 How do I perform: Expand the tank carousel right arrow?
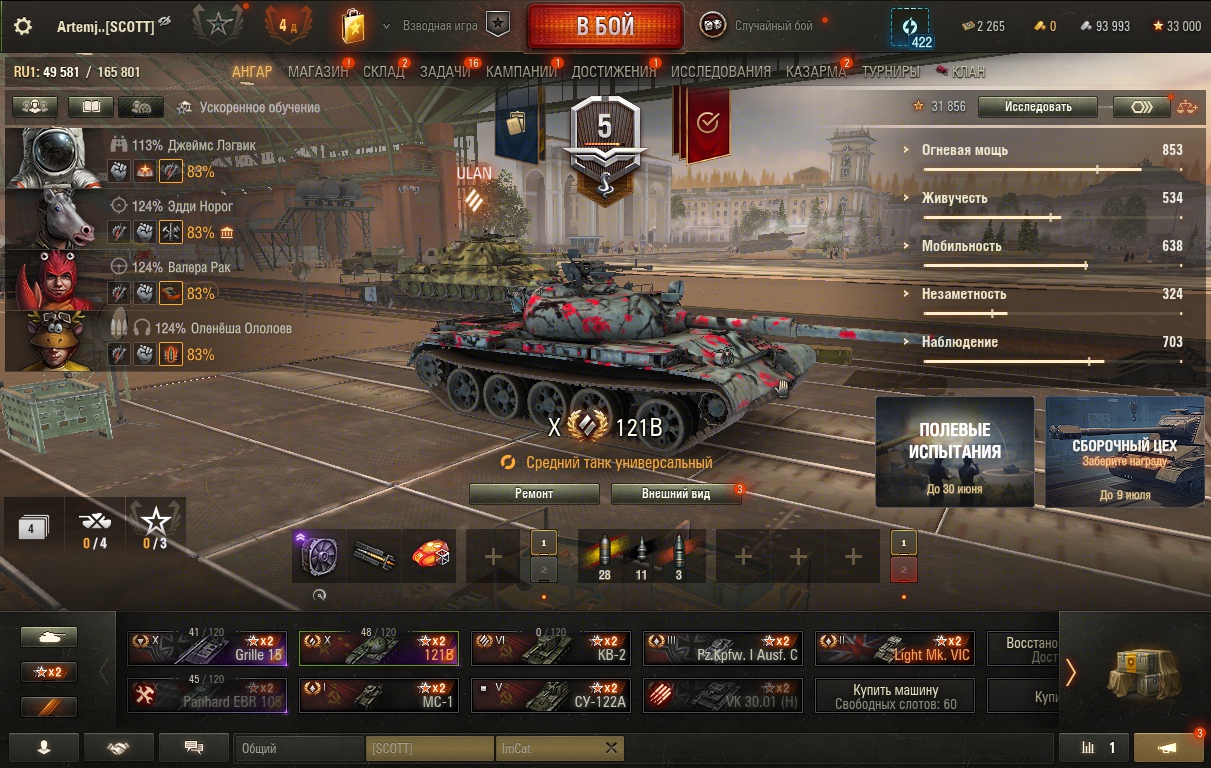click(x=1071, y=672)
